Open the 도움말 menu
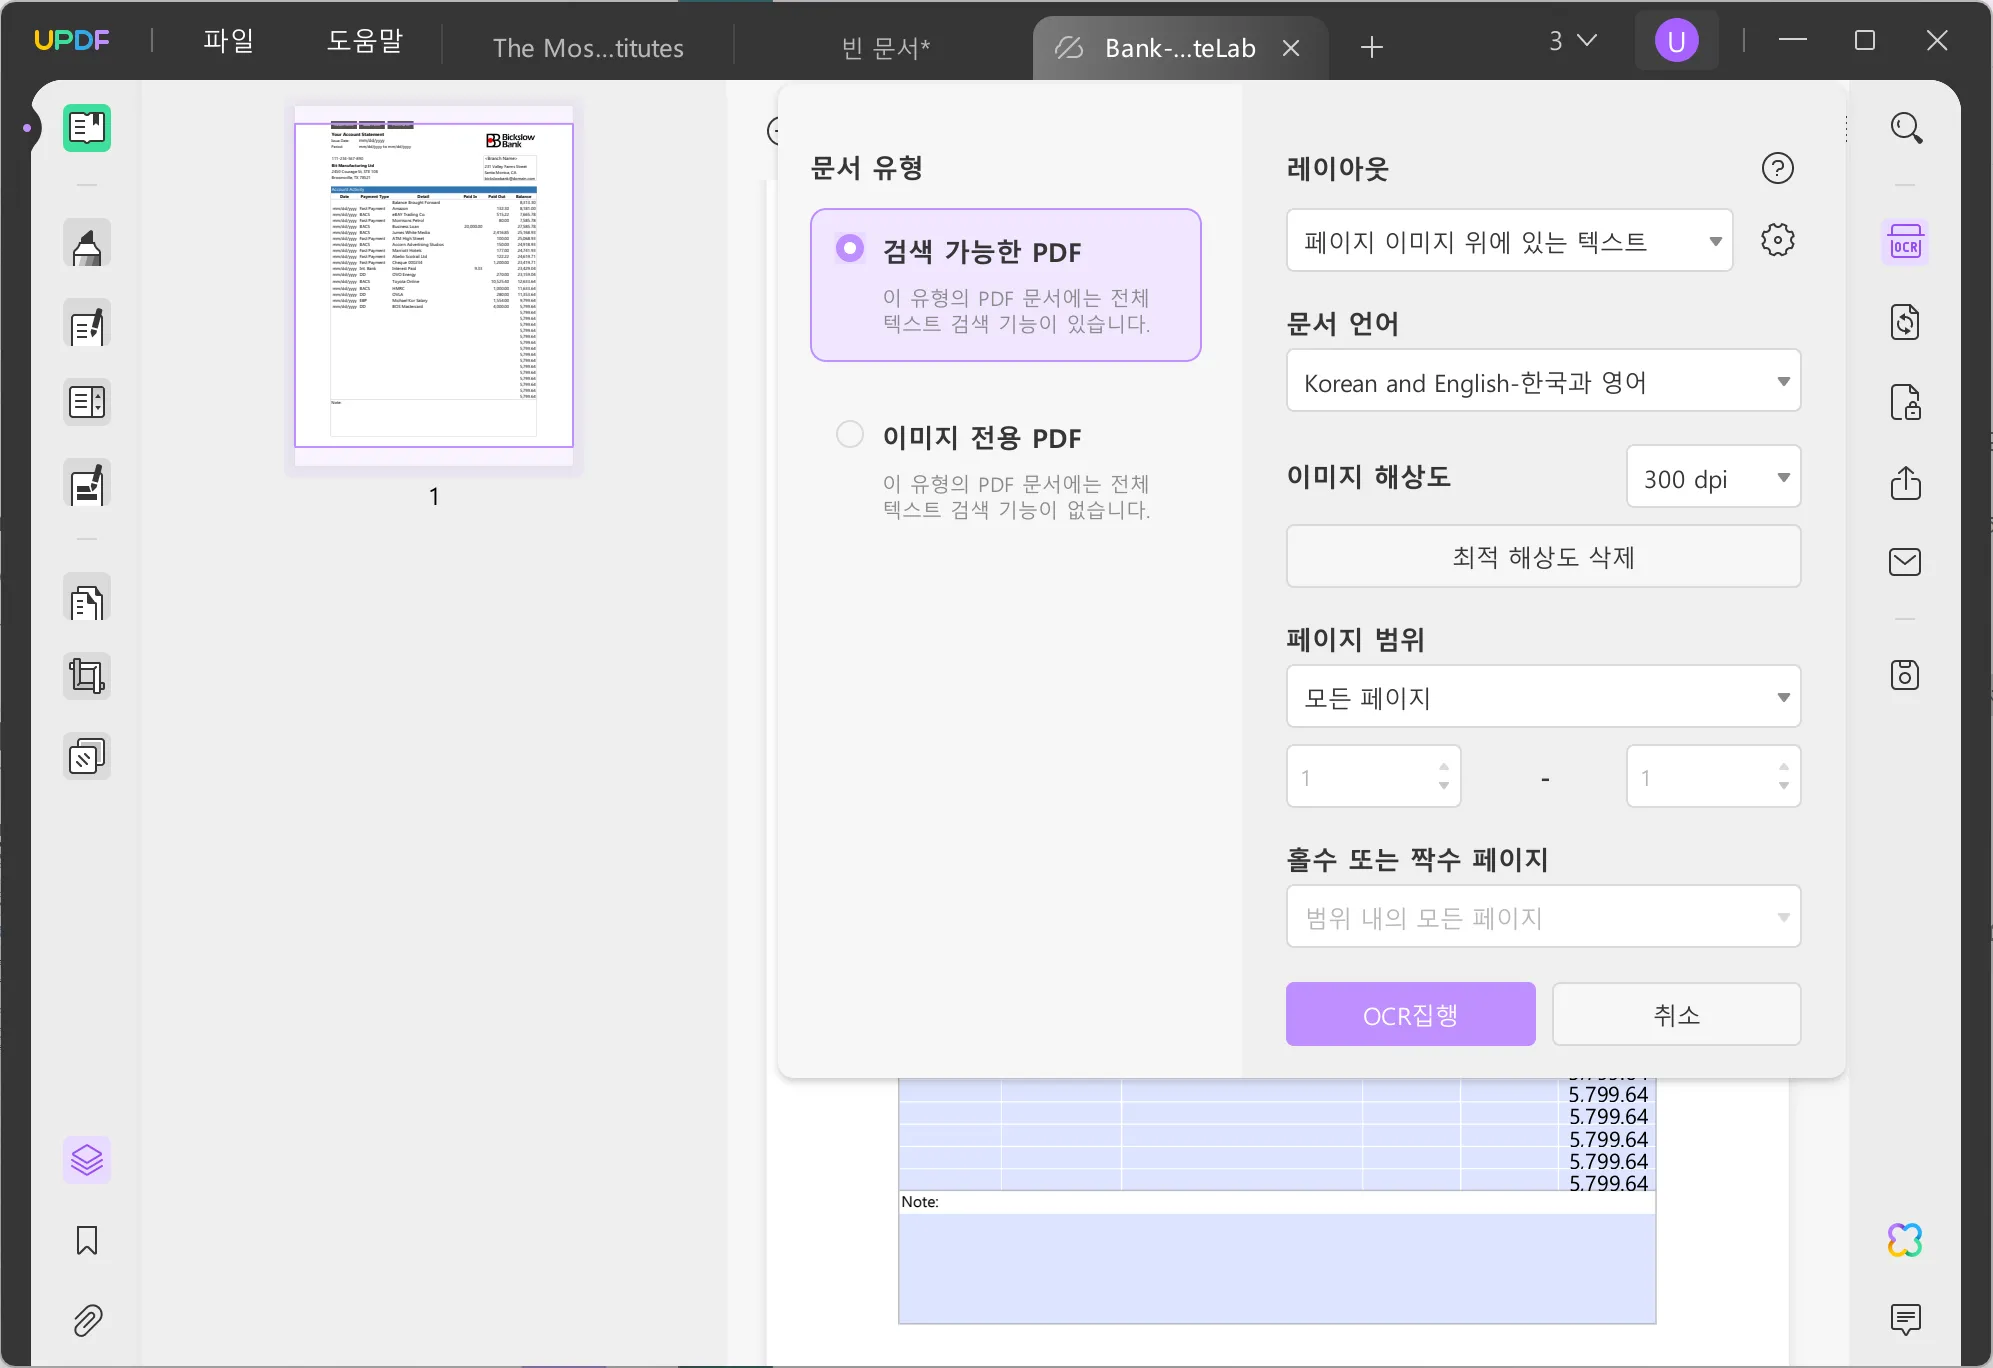Viewport: 1993px width, 1368px height. point(364,41)
